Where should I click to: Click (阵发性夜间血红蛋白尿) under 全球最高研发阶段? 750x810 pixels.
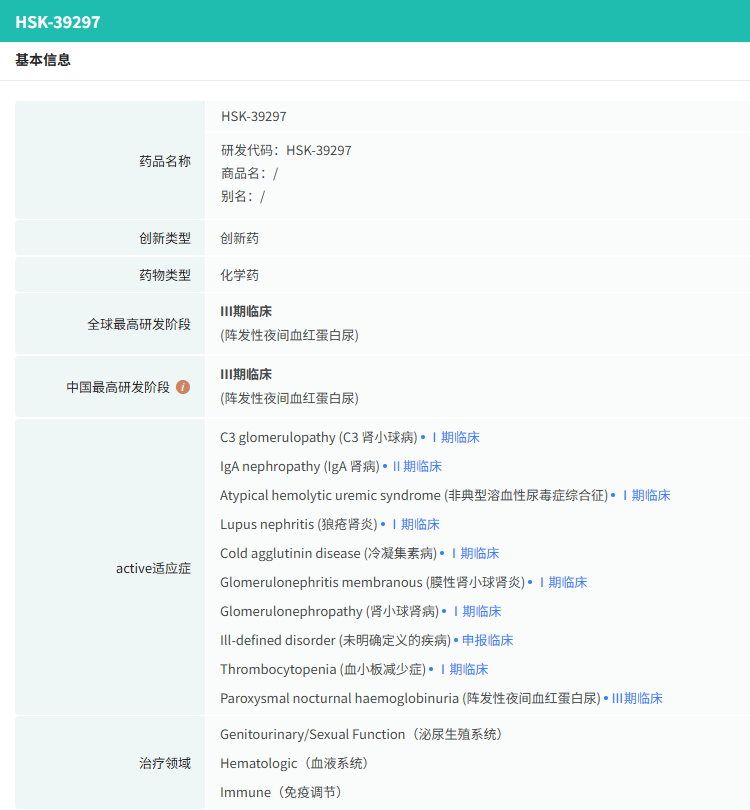pyautogui.click(x=289, y=335)
